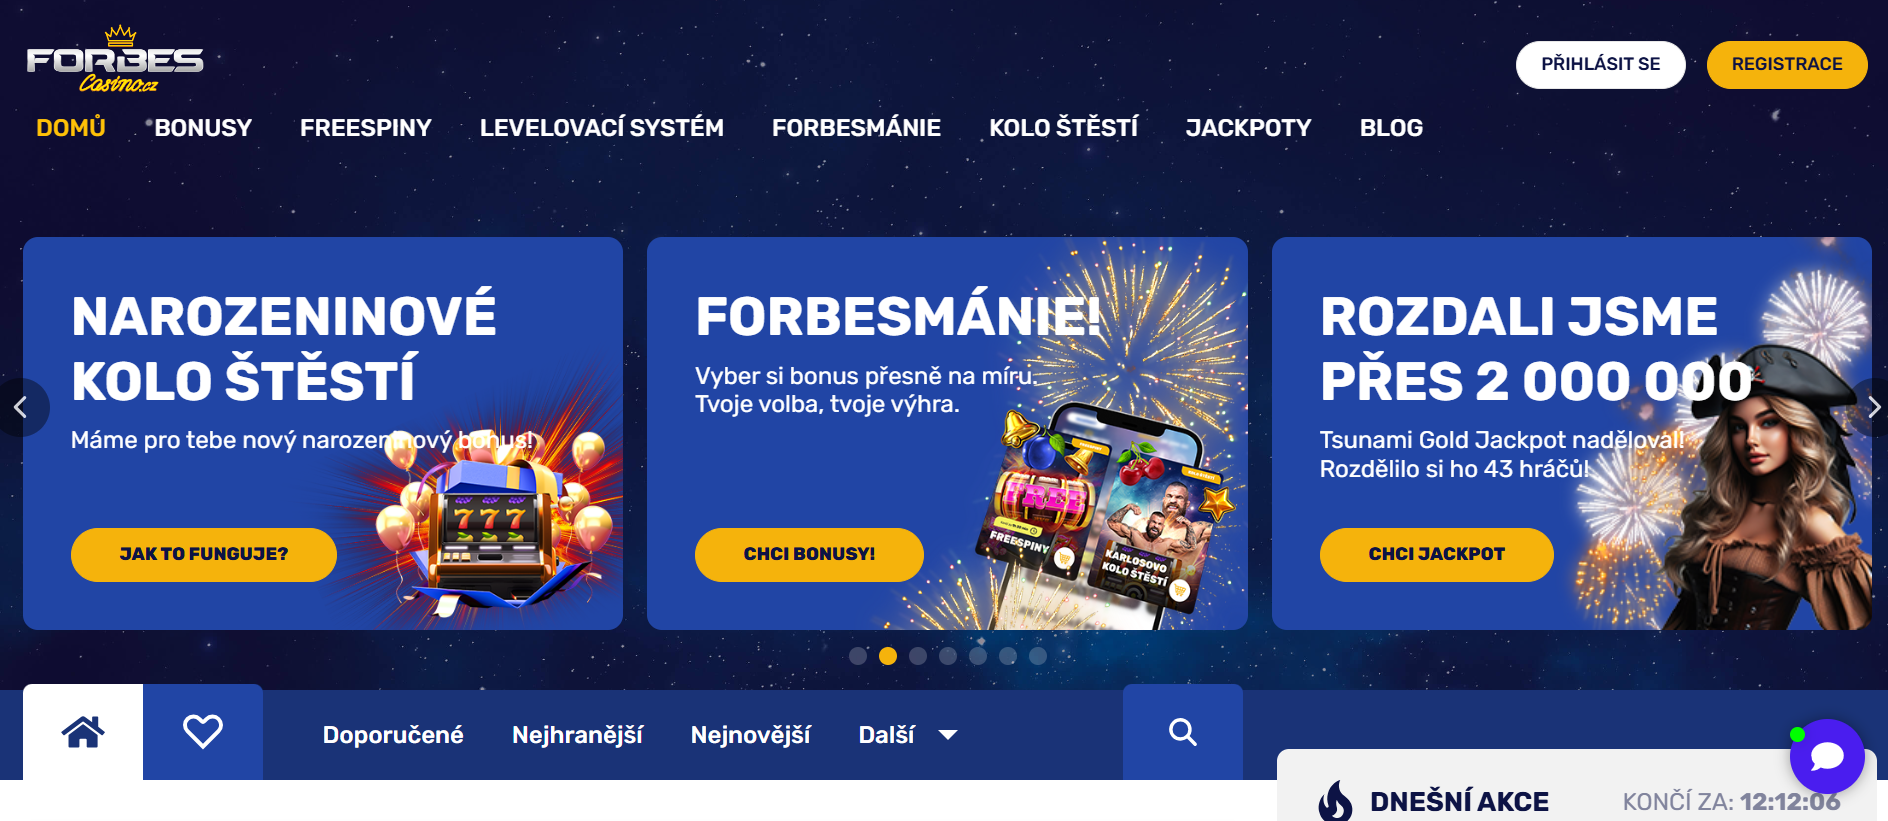Screen dimensions: 1888x821
Task: Click the magnifier search icon
Action: [x=1183, y=732]
